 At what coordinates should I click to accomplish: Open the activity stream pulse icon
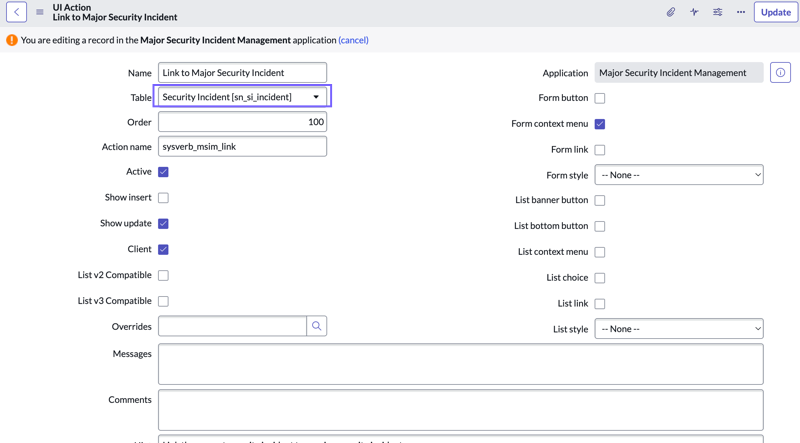(694, 12)
